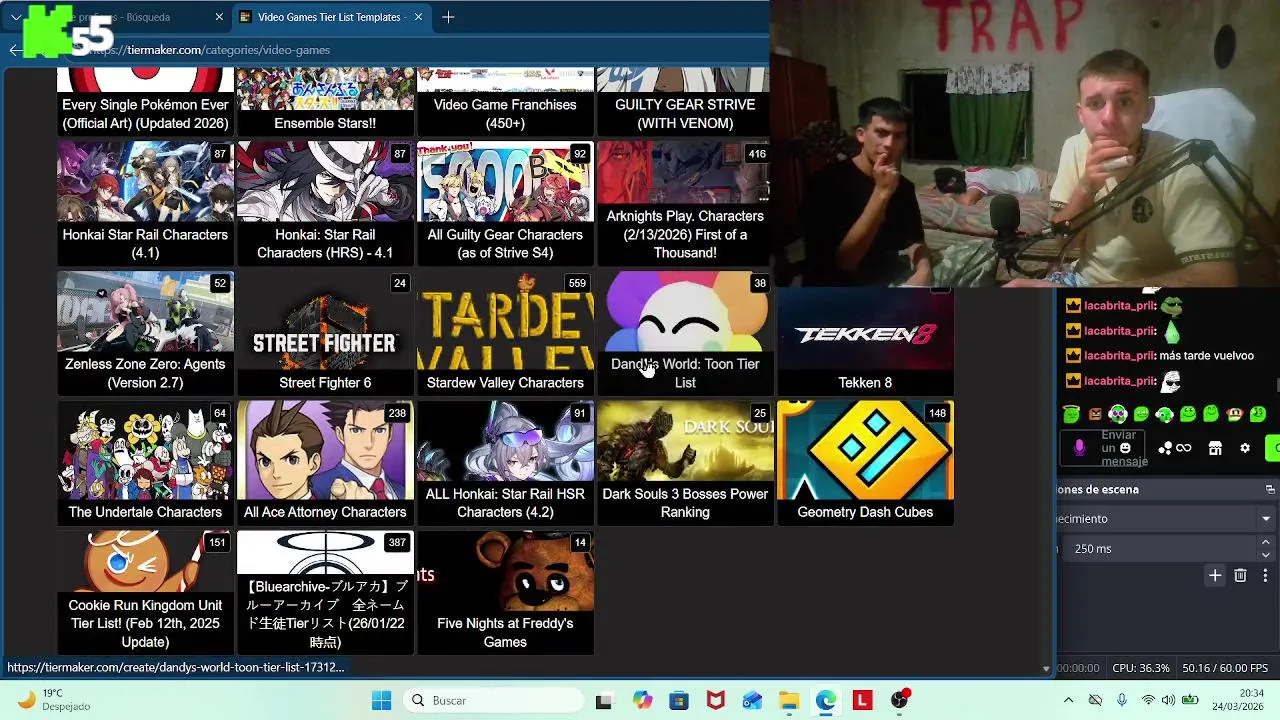Go back using browser back arrow
The height and width of the screenshot is (720, 1280).
(x=14, y=50)
